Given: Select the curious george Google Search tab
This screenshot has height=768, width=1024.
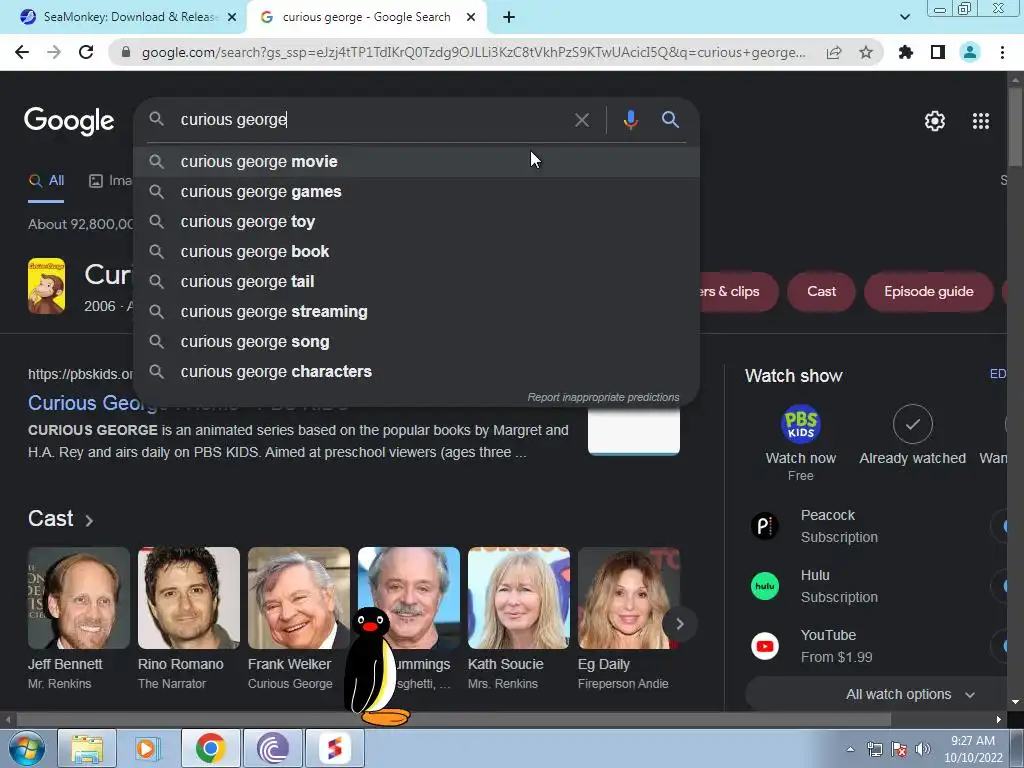Looking at the screenshot, I should point(366,17).
